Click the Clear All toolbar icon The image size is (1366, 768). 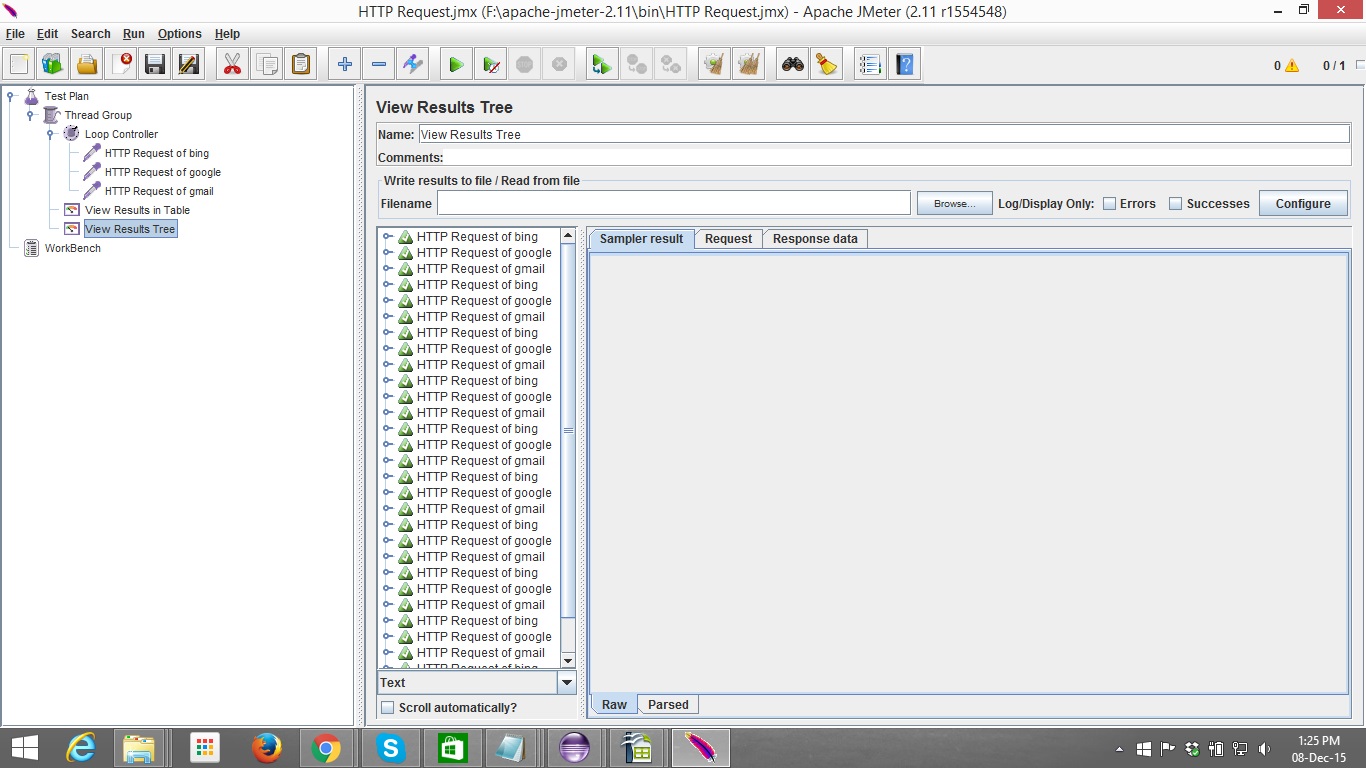[748, 65]
